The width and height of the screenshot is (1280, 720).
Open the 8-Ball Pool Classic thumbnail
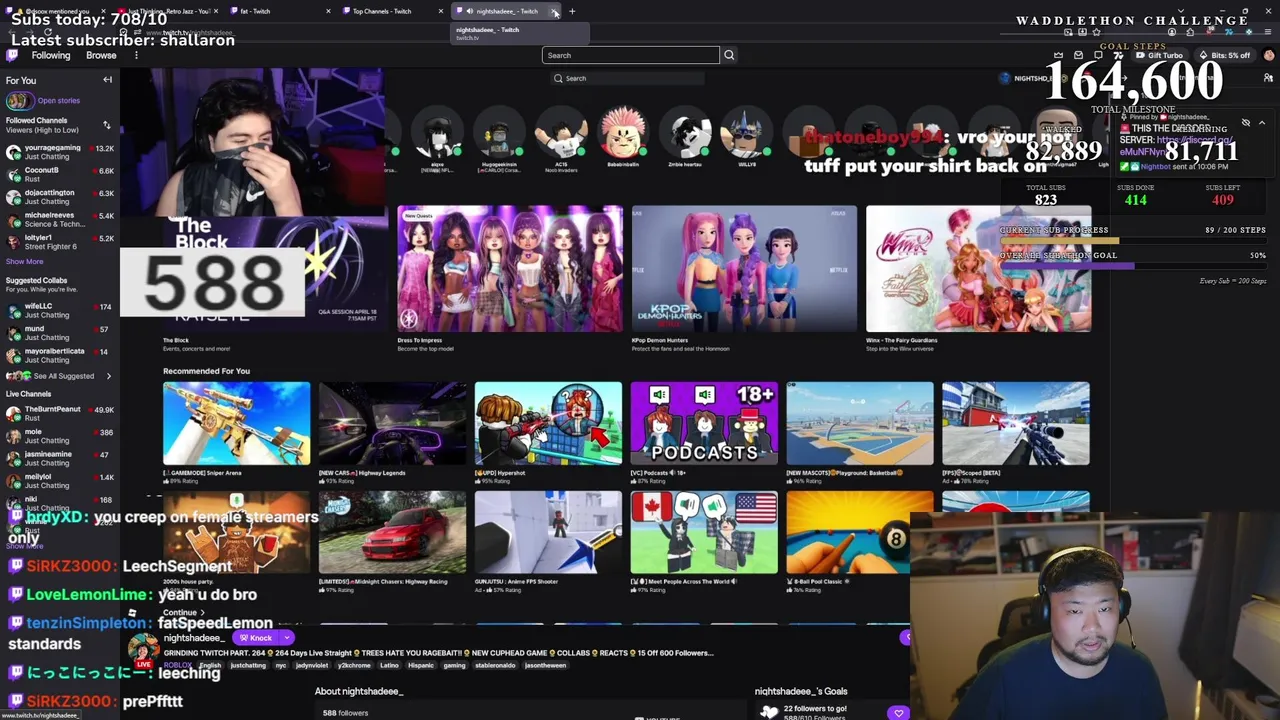tap(848, 532)
